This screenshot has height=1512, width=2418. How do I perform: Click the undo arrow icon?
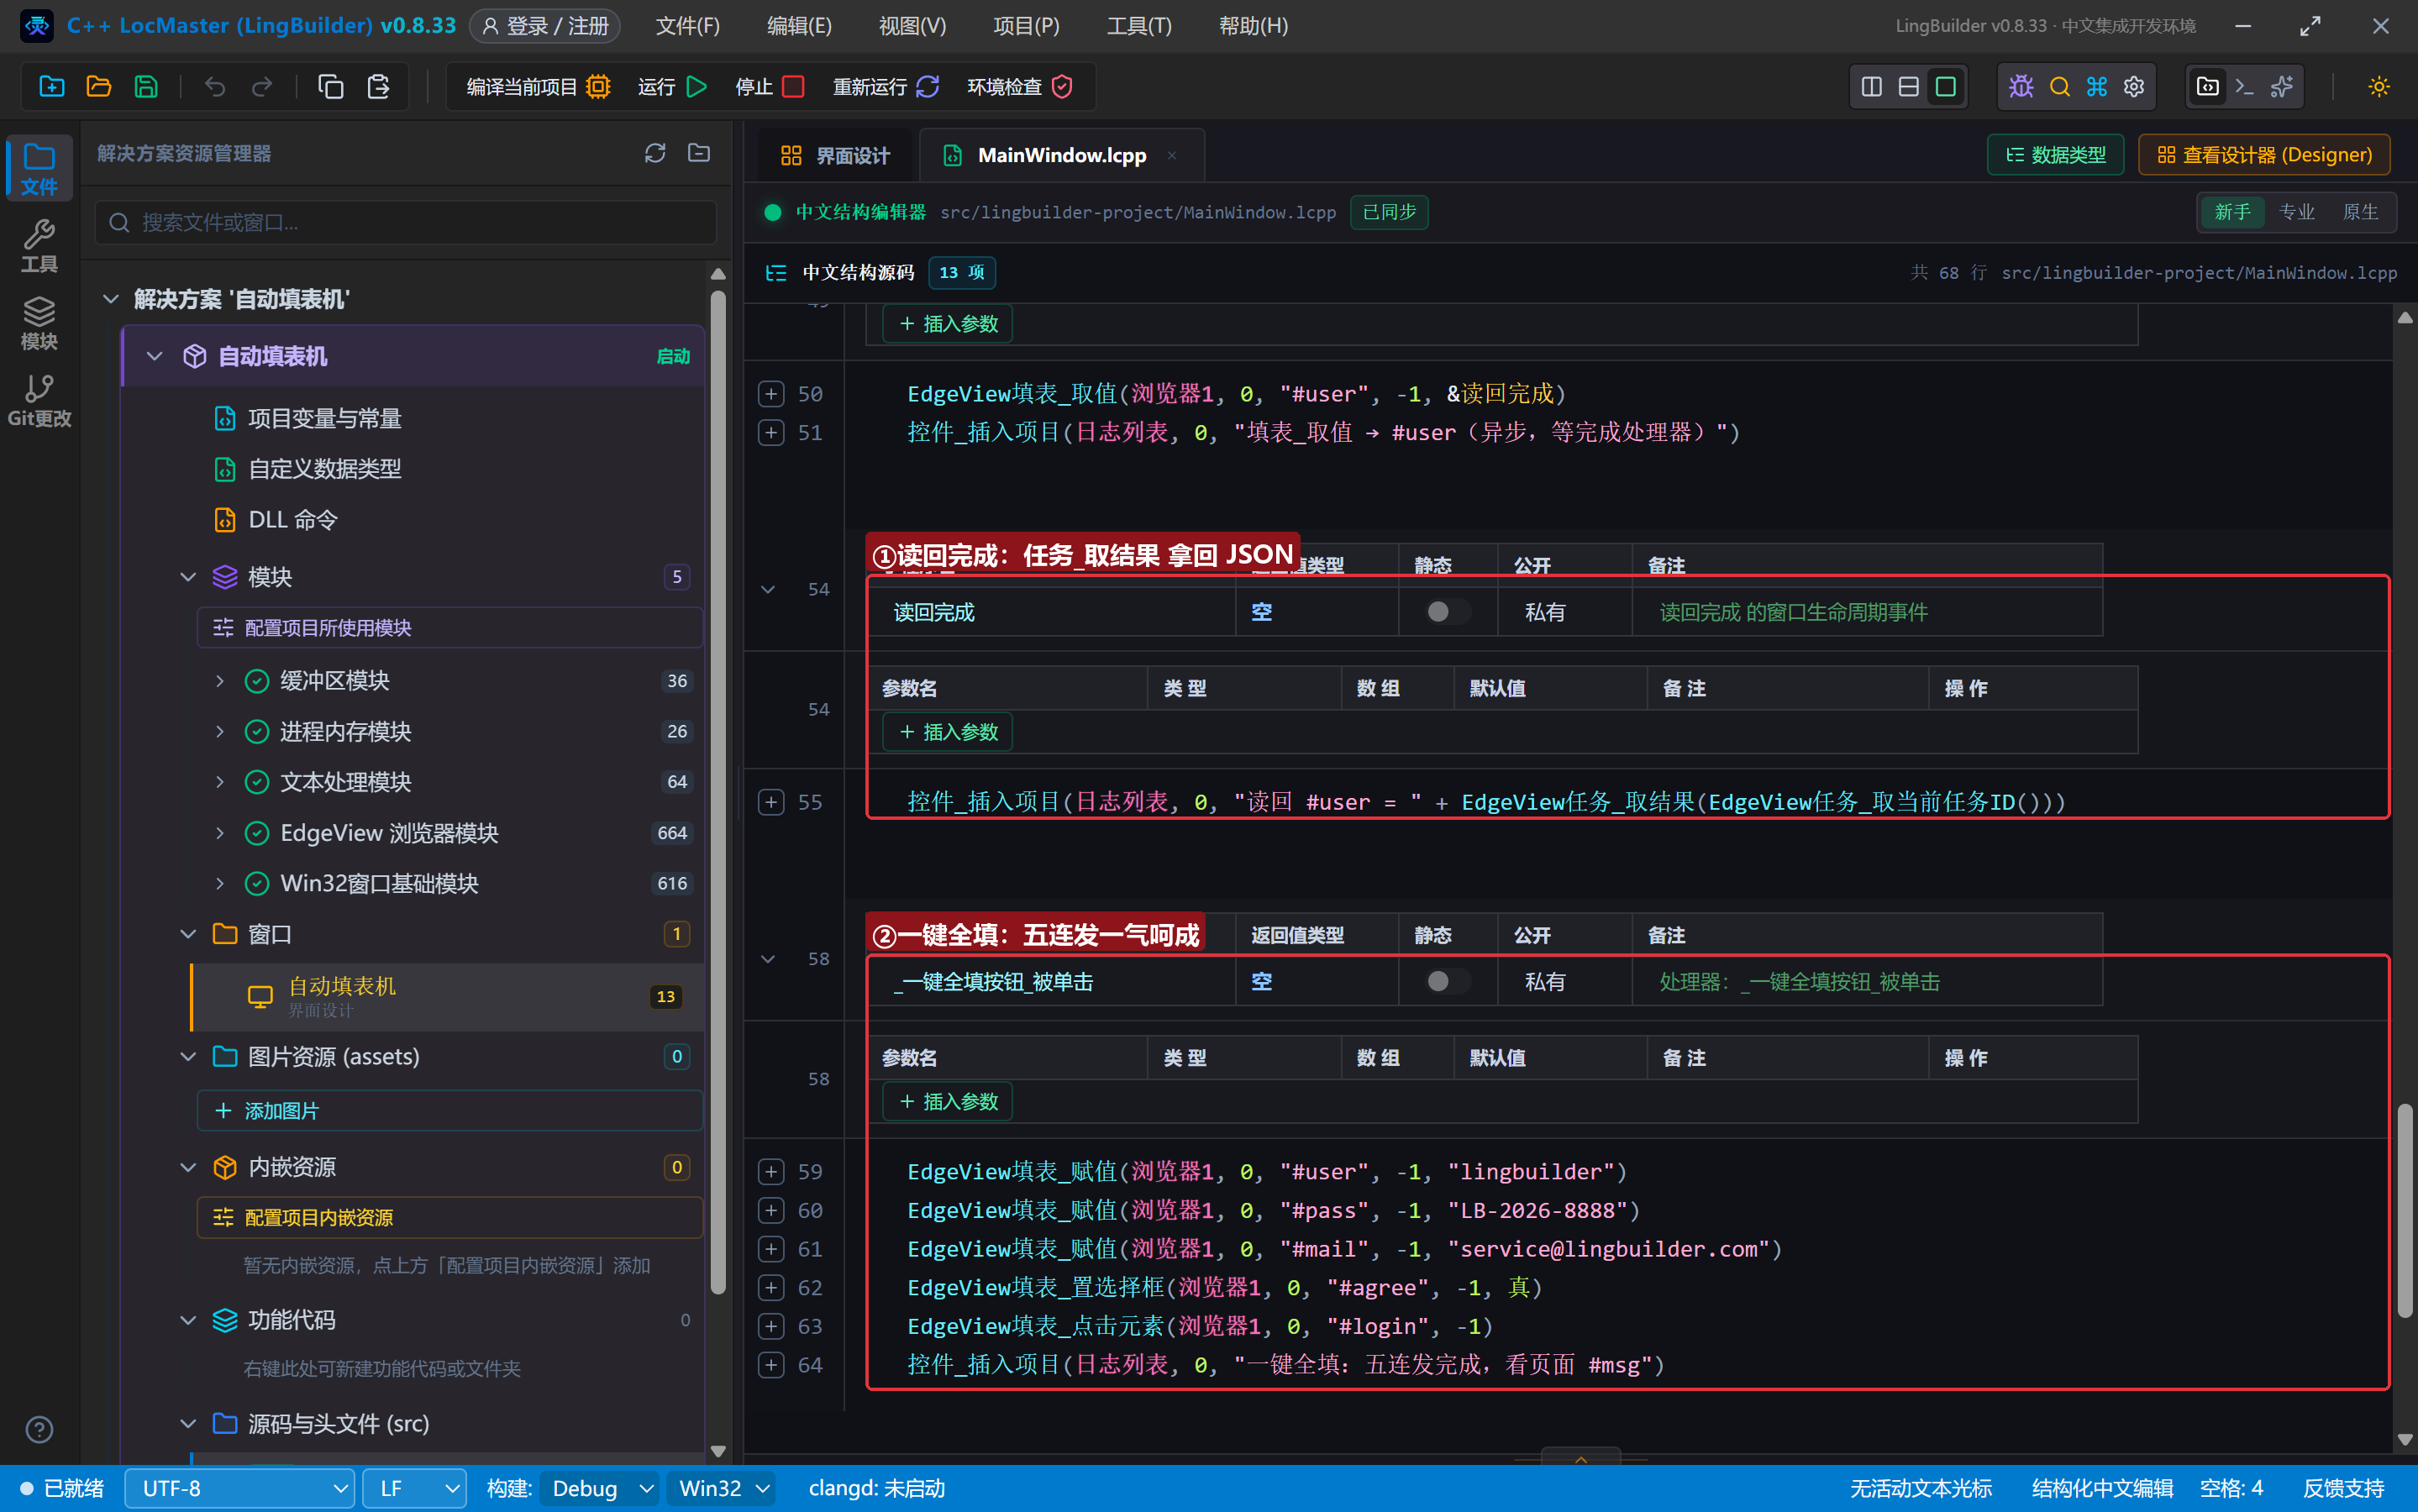click(214, 87)
